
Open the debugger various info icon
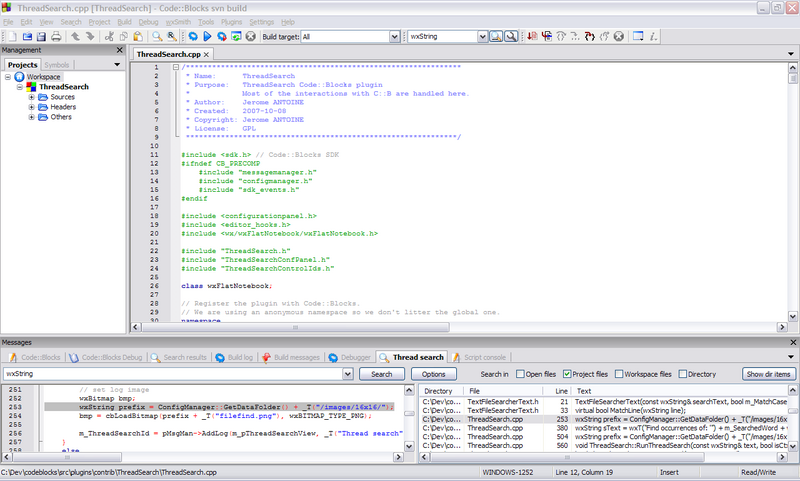653,36
